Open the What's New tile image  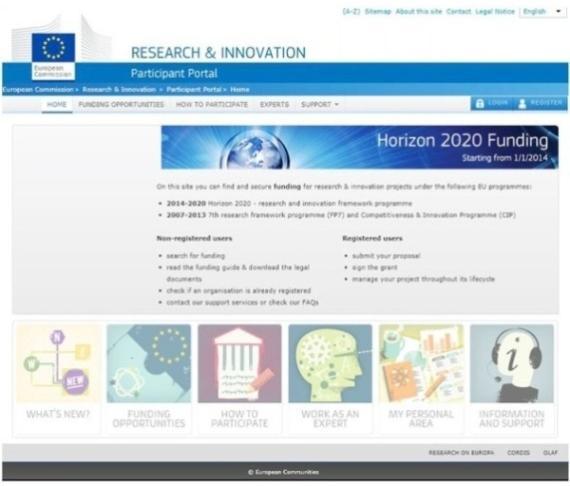[58, 364]
